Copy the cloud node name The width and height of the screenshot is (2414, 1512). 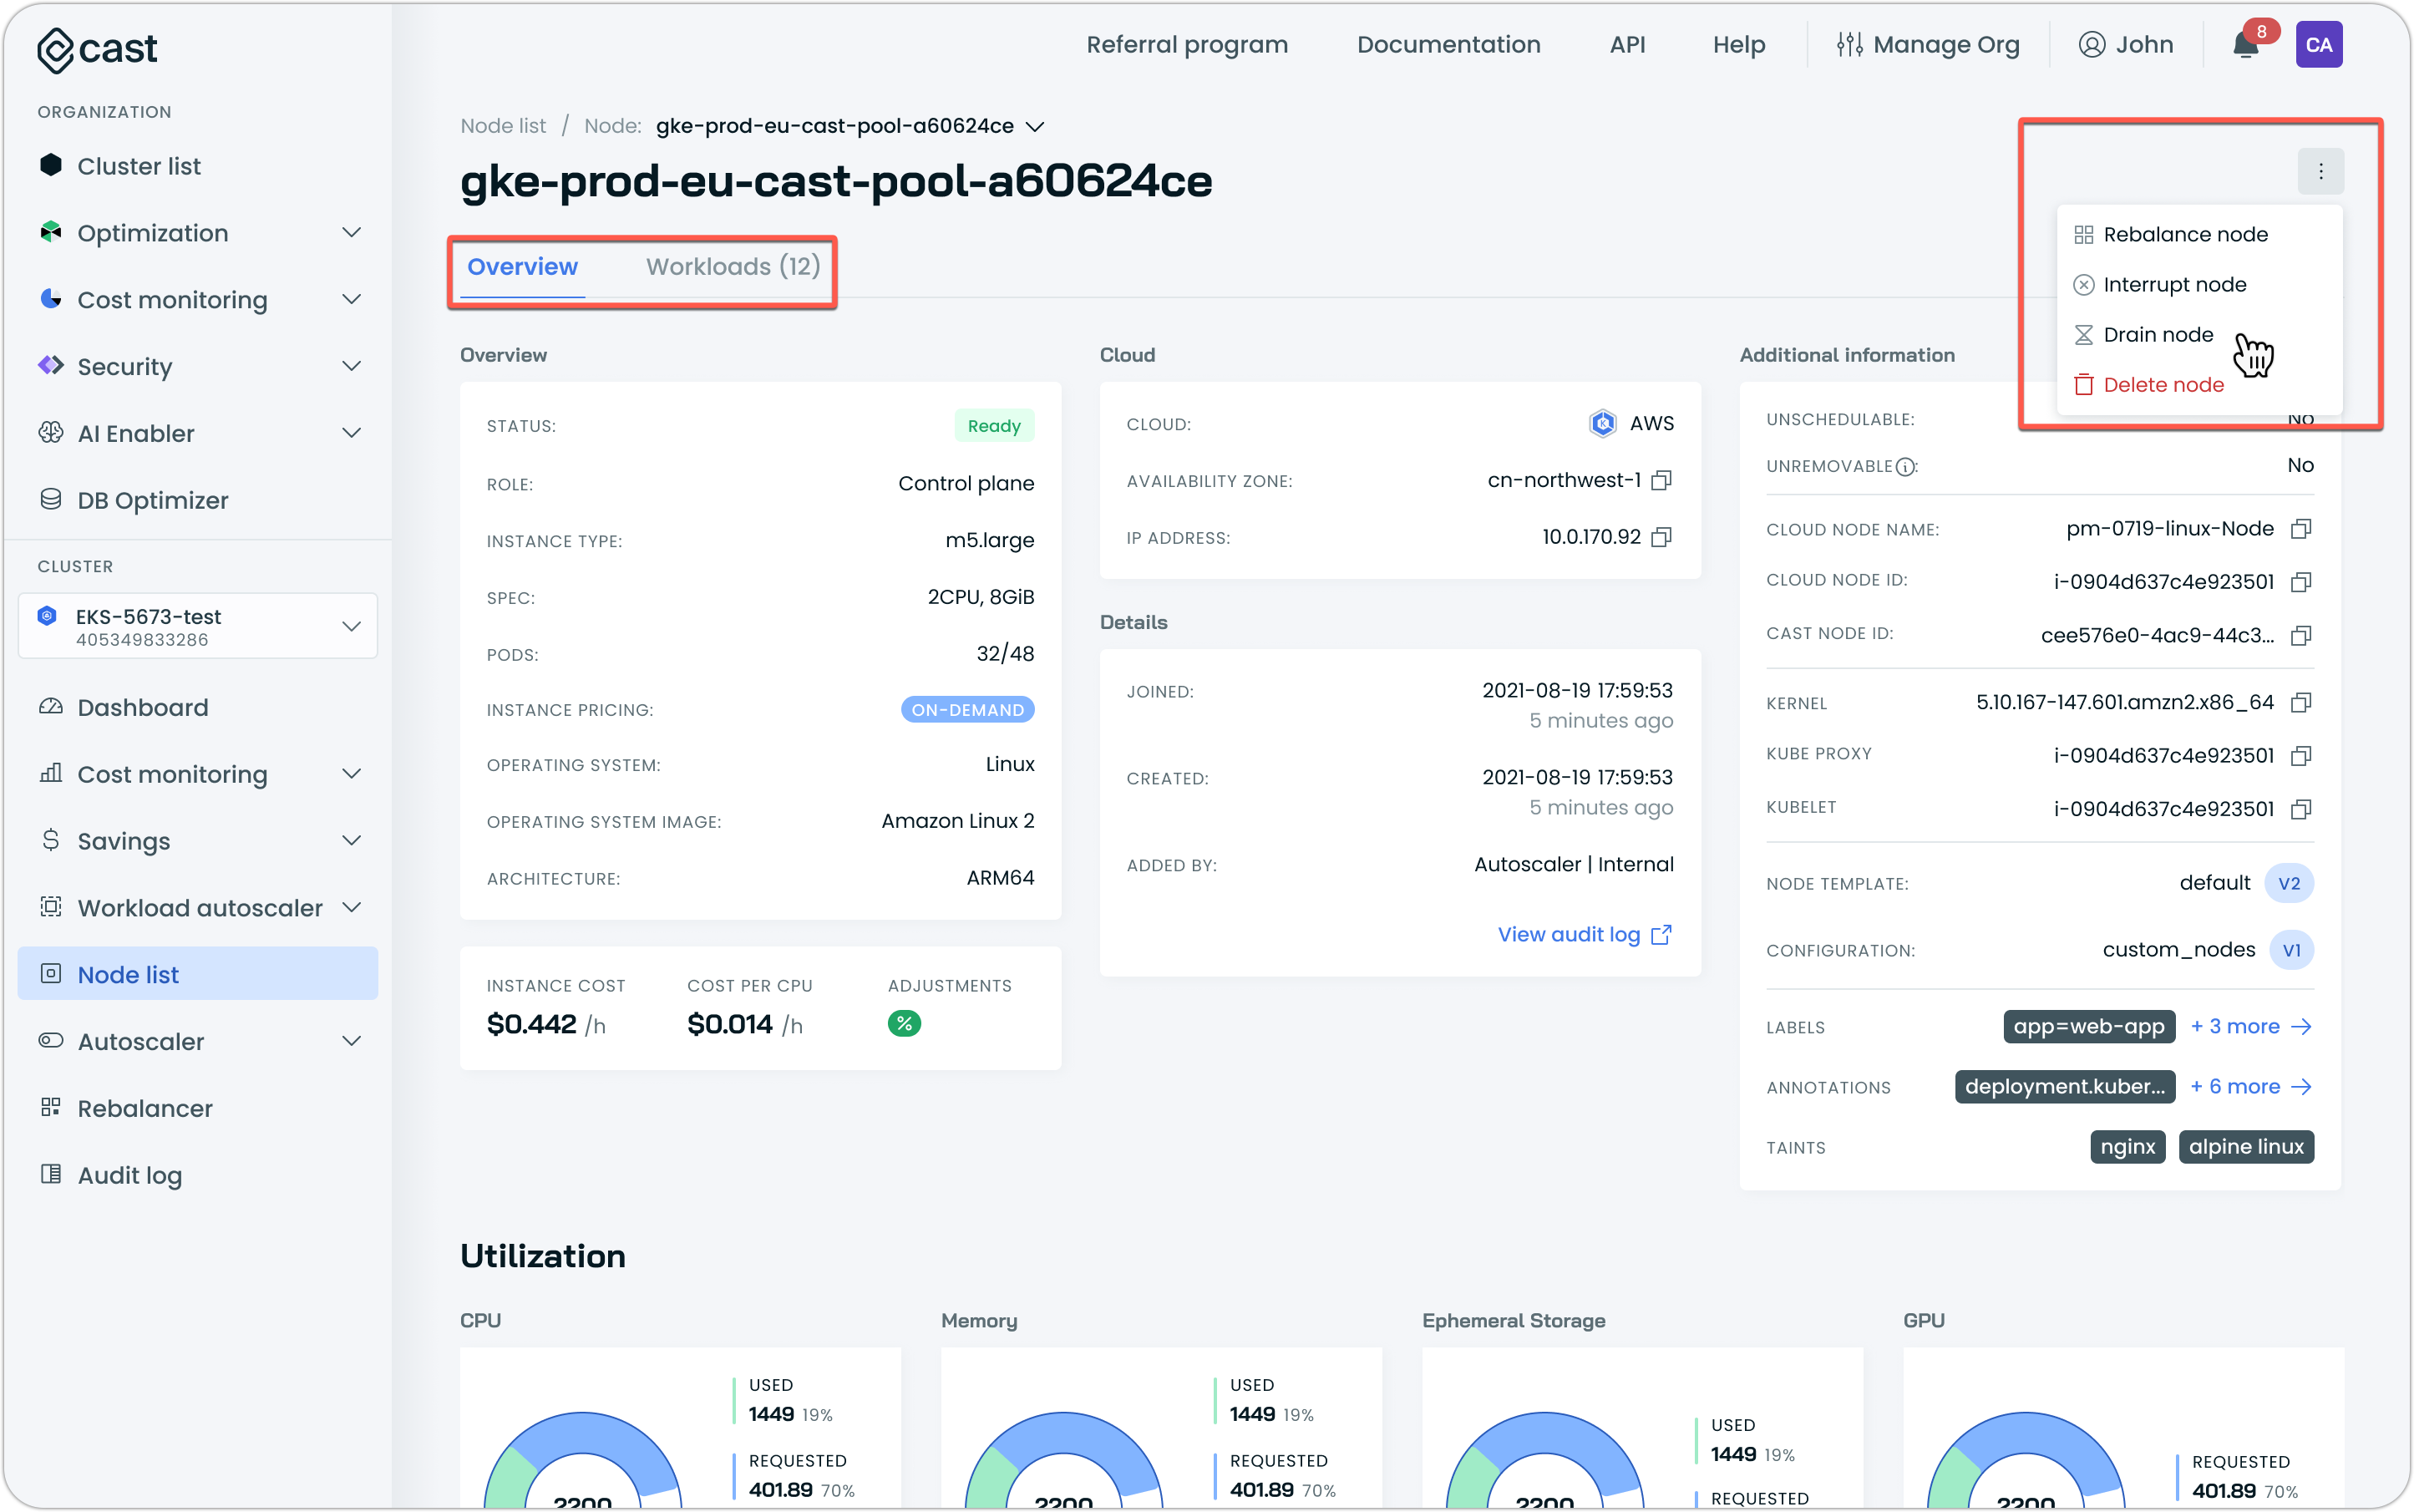[2300, 529]
